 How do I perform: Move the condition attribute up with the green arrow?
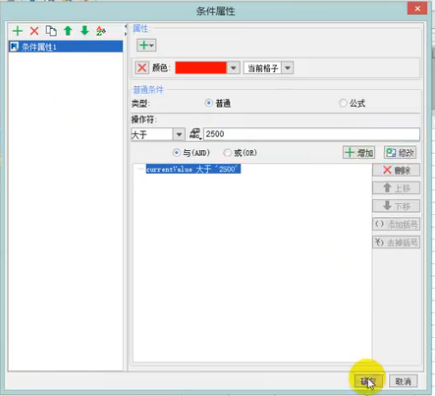pos(68,31)
